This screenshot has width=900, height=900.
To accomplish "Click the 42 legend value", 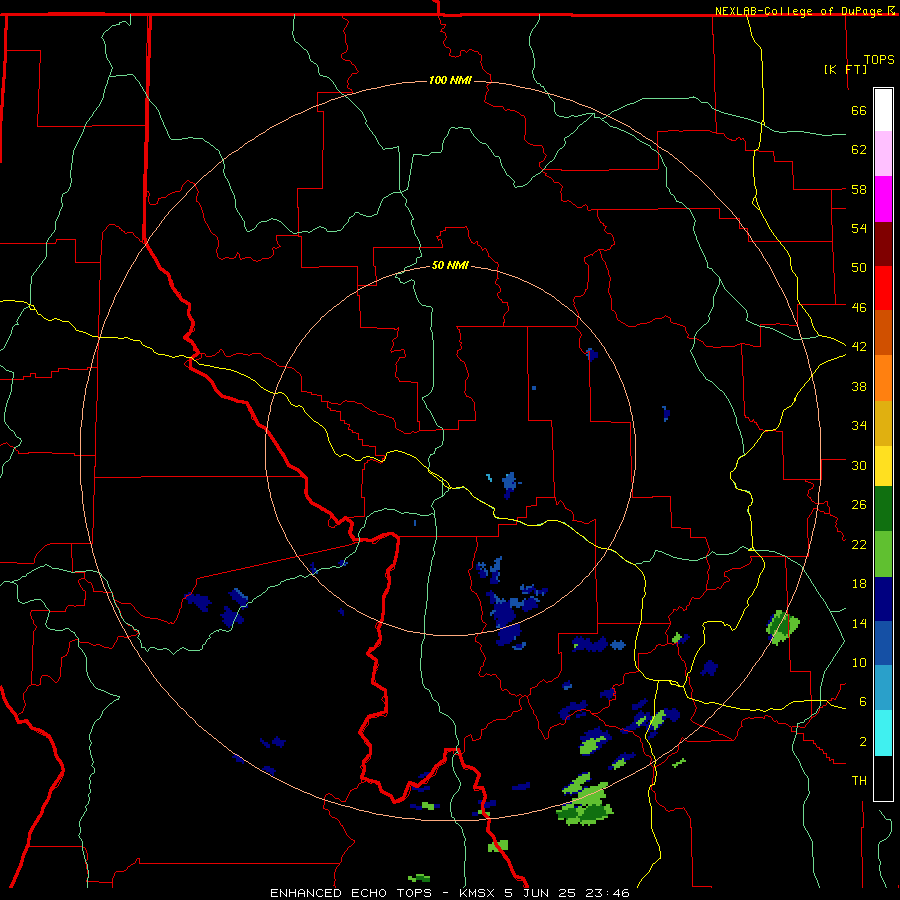I will tap(859, 347).
